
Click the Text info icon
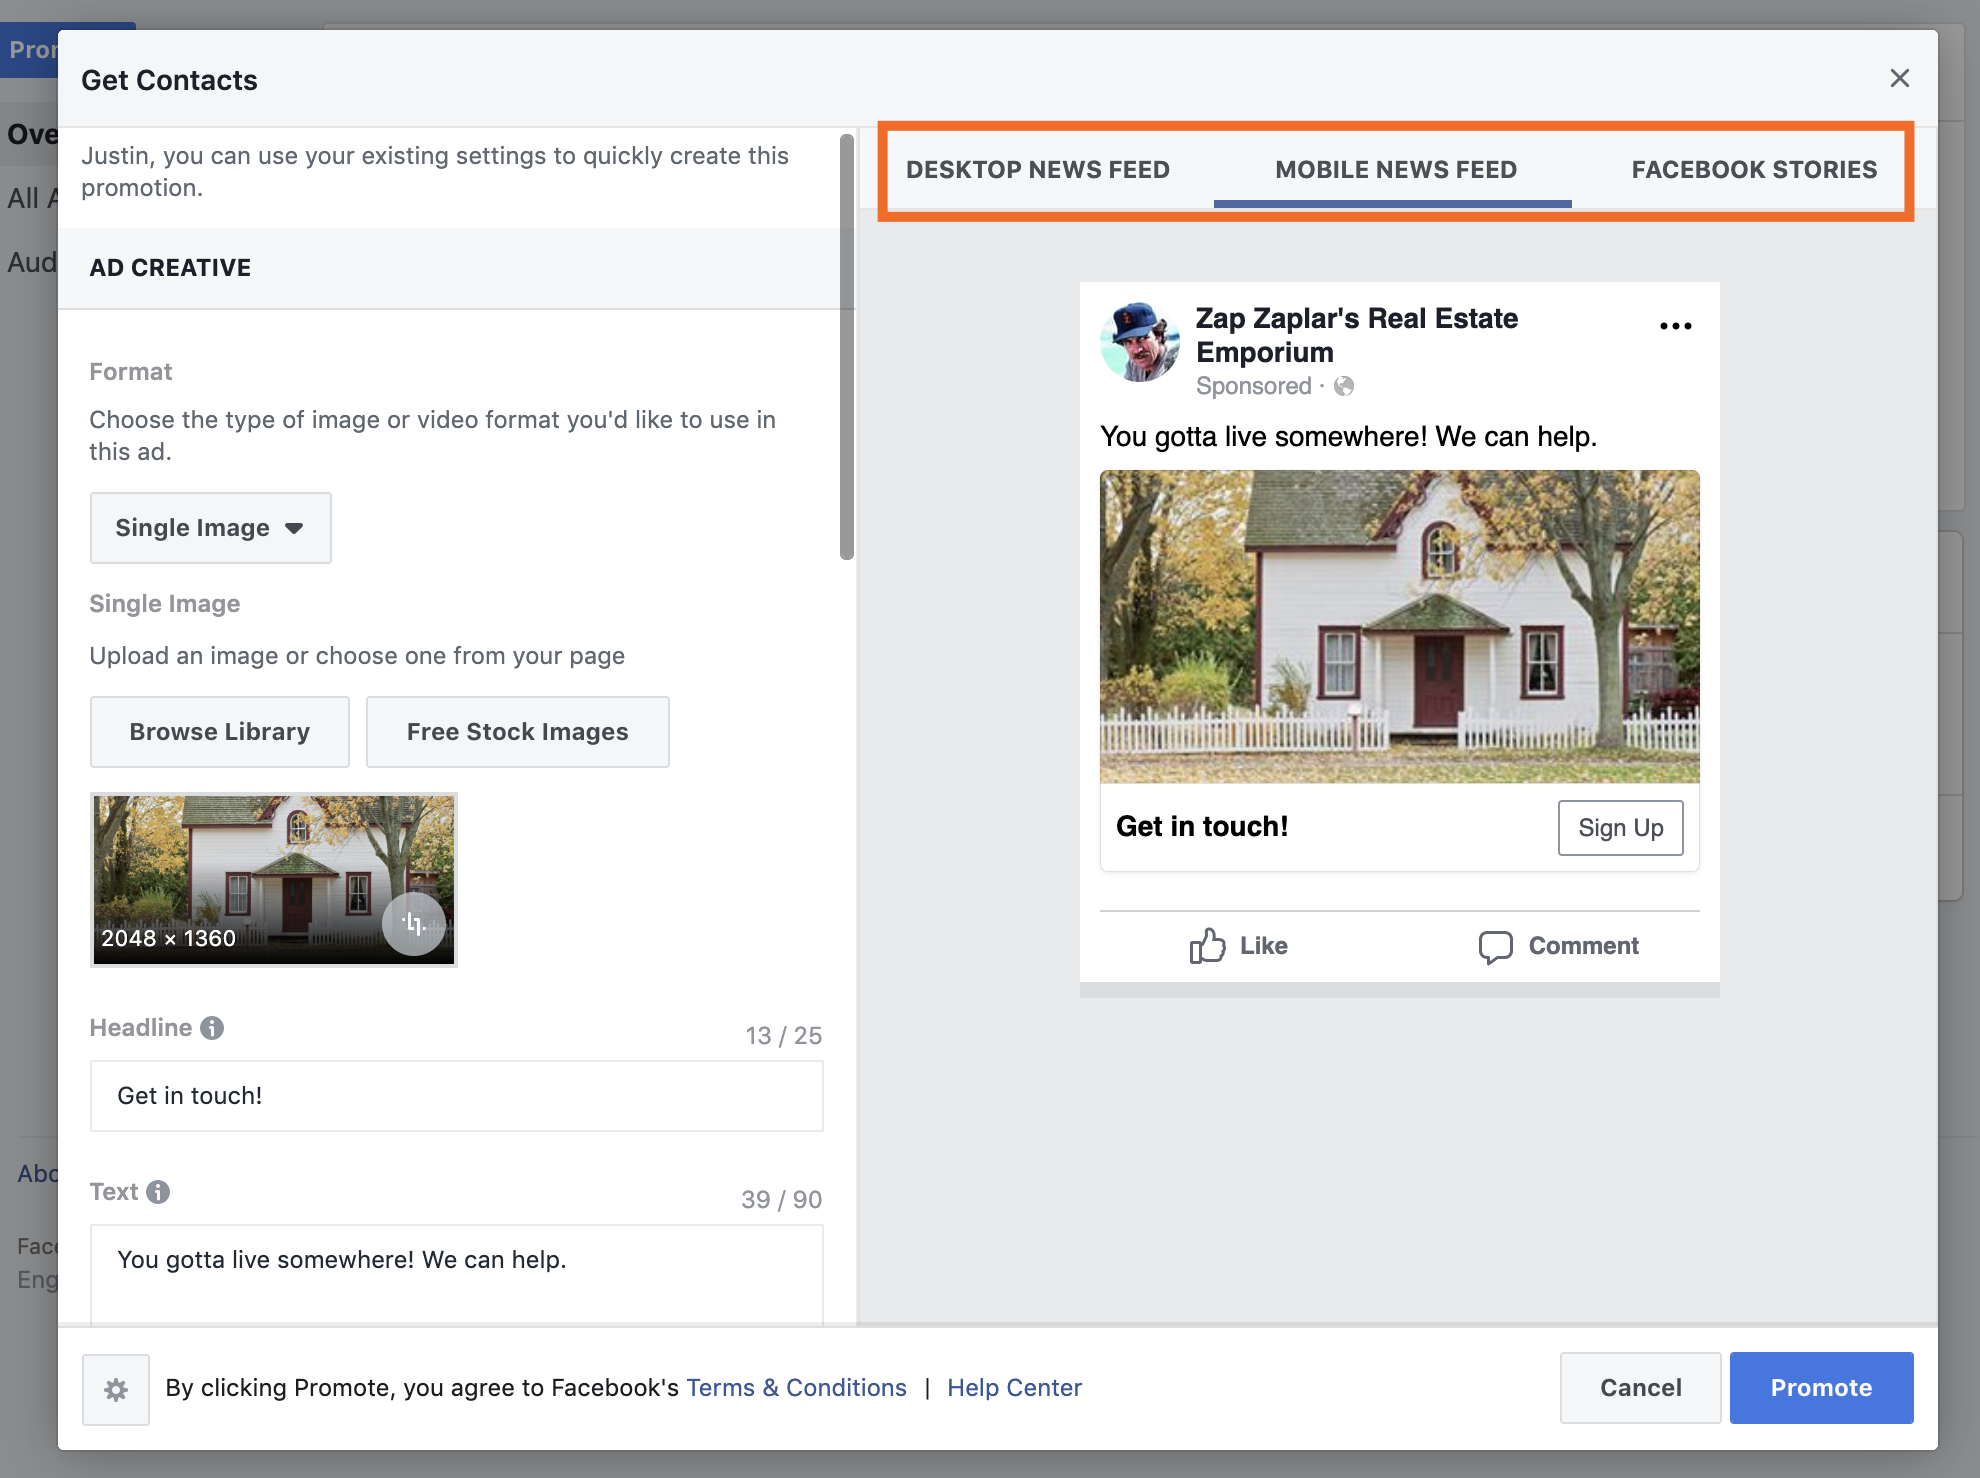[x=158, y=1192]
